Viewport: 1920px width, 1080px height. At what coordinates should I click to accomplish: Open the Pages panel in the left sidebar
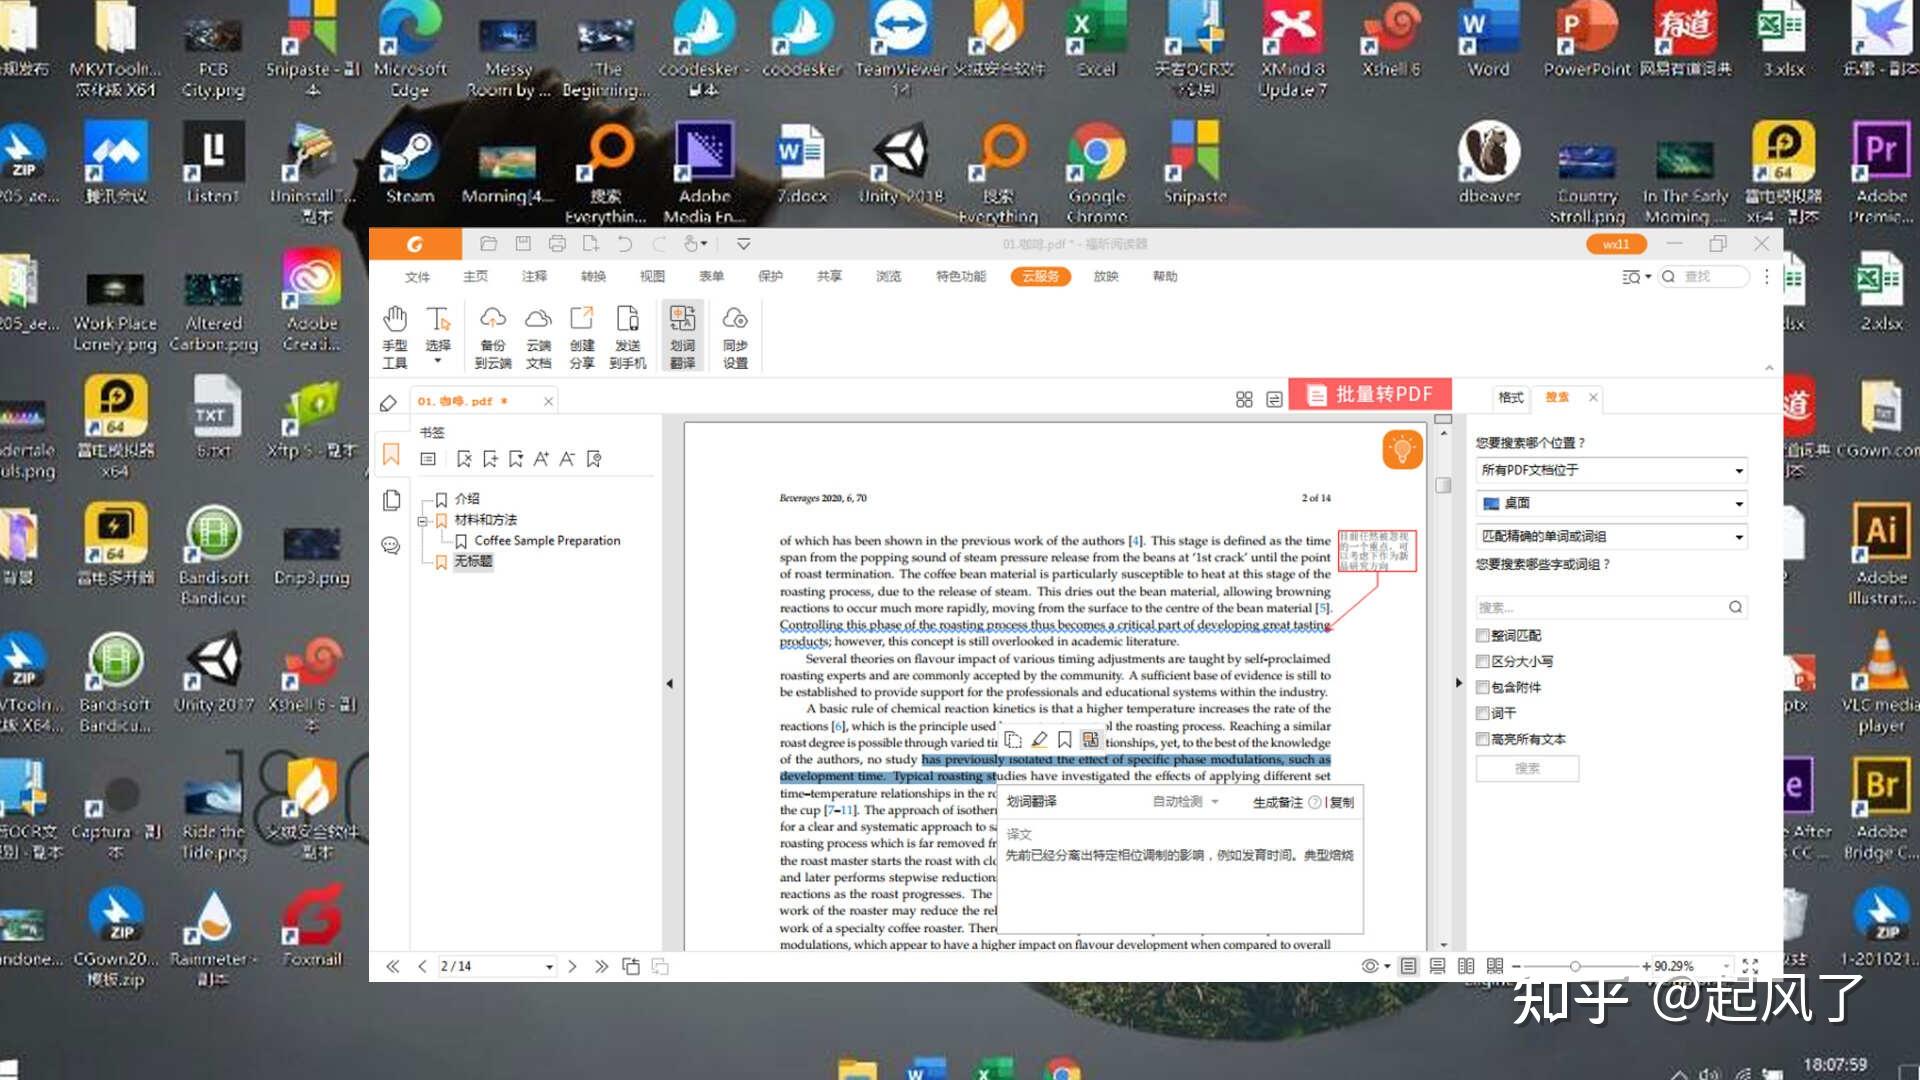(391, 500)
